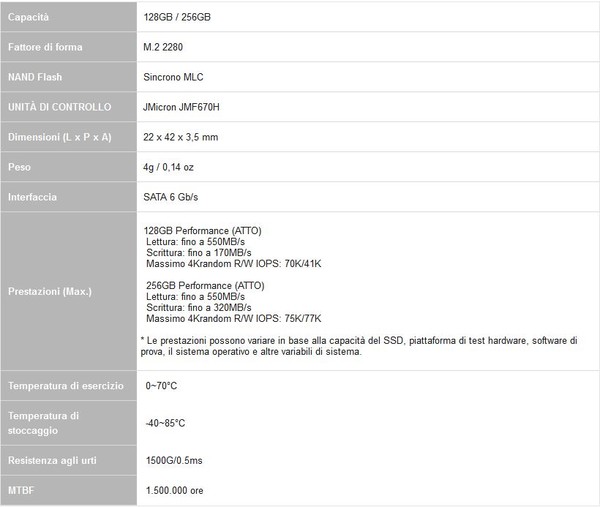Click the '256GB Performance (ATTO)' heading
Image resolution: width=600 pixels, height=507 pixels.
205,285
